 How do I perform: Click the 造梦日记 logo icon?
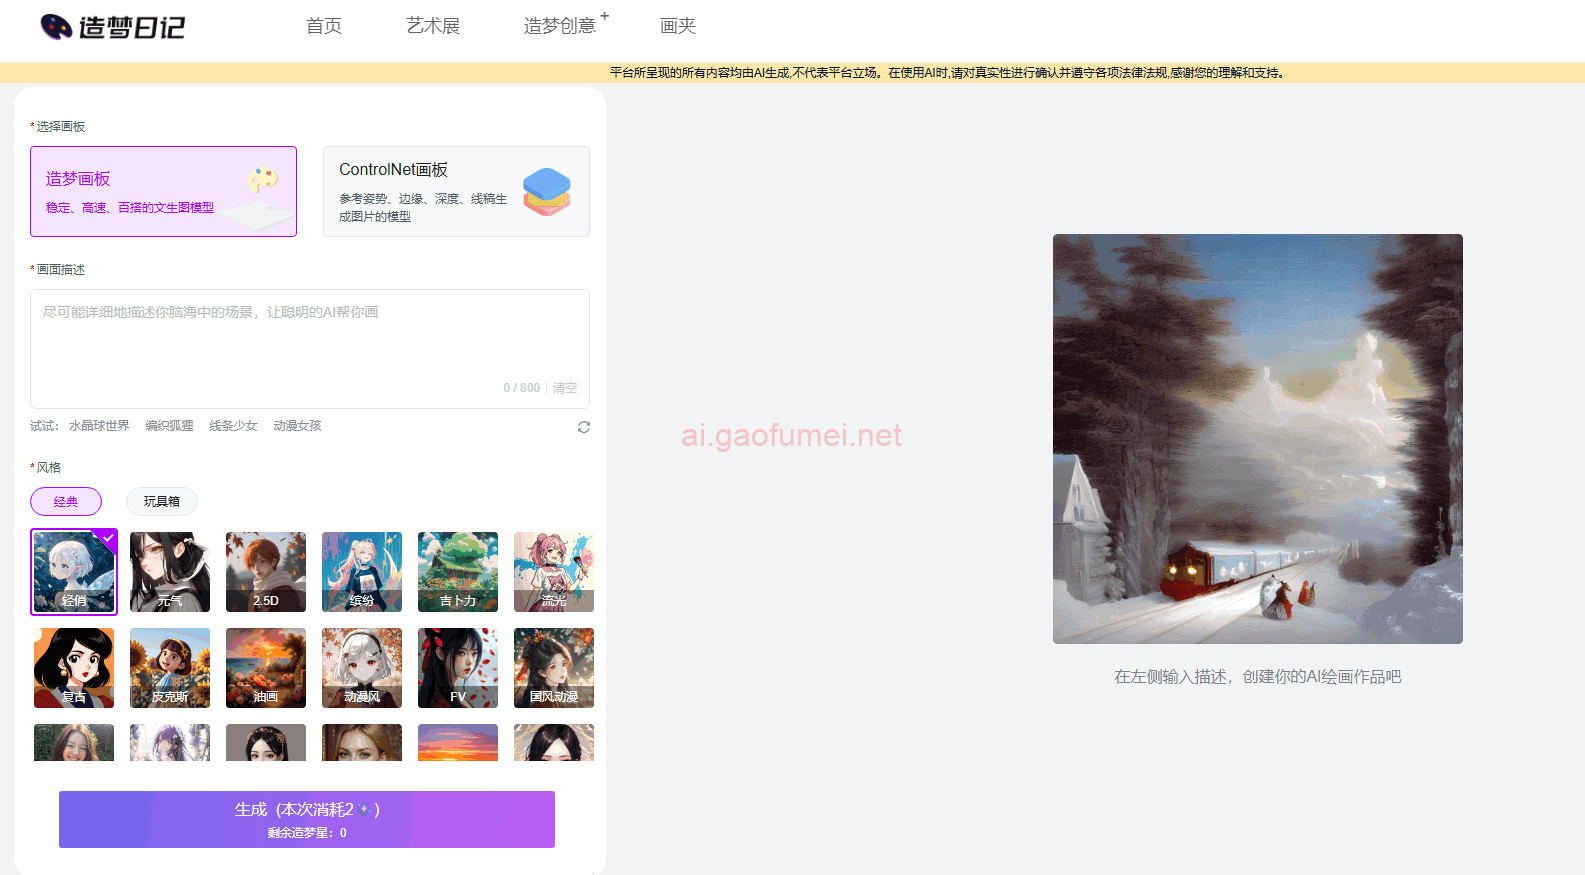click(56, 27)
